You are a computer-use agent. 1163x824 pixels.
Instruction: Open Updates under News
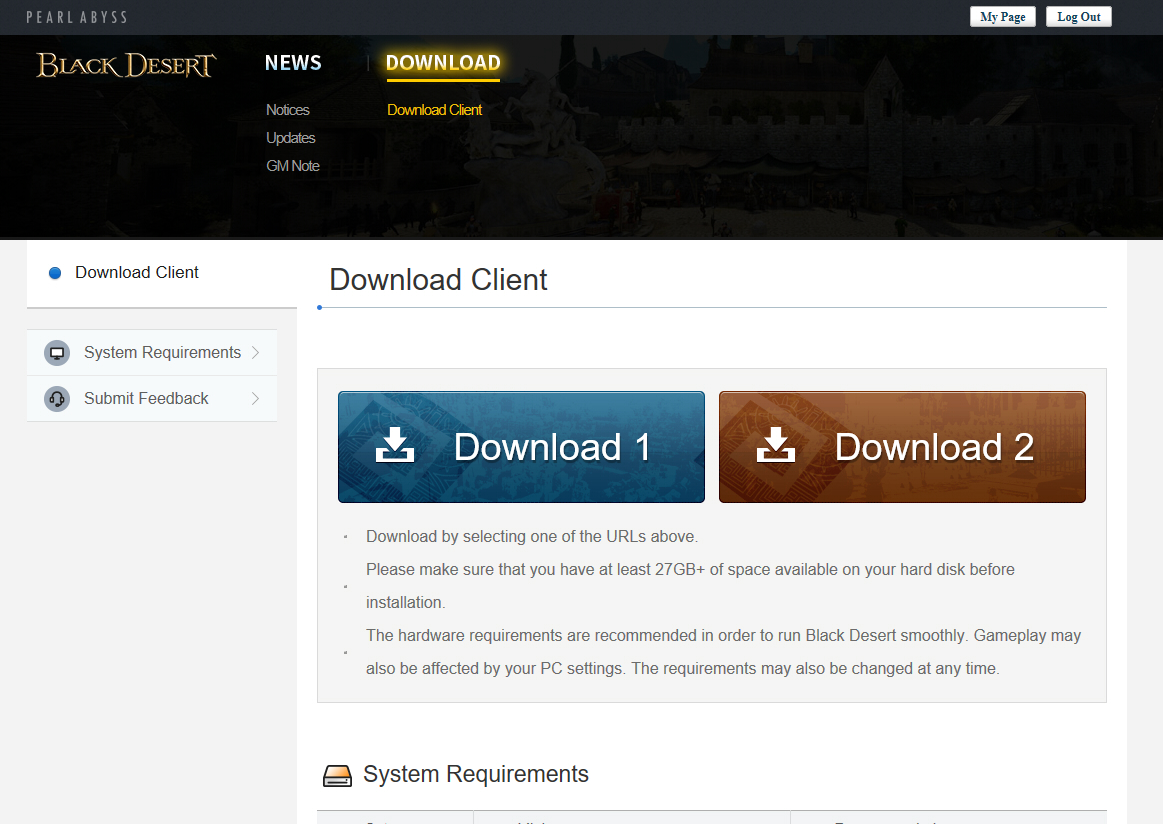[x=291, y=138]
